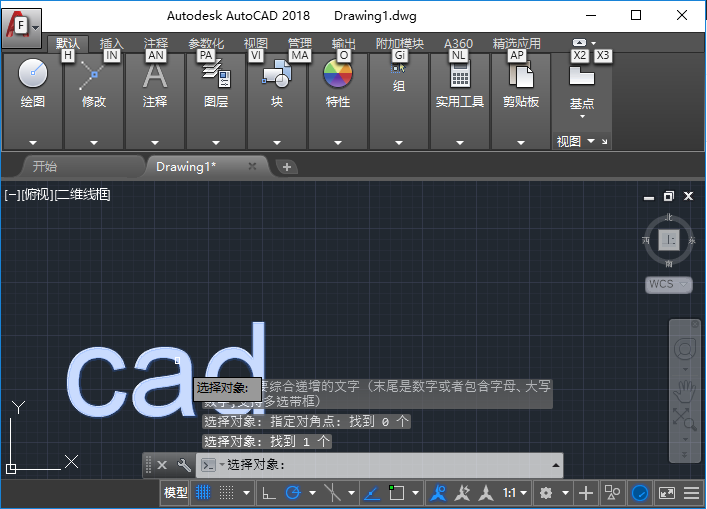This screenshot has width=707, height=509.
Task: Open the 输出 ribbon tab
Action: point(344,43)
